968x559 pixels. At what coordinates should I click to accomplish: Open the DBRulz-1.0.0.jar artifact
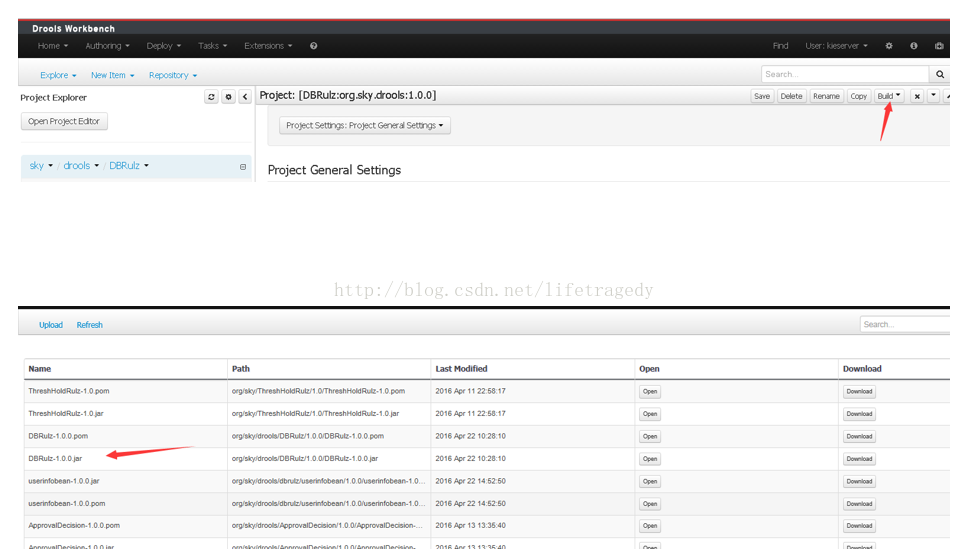click(x=649, y=459)
